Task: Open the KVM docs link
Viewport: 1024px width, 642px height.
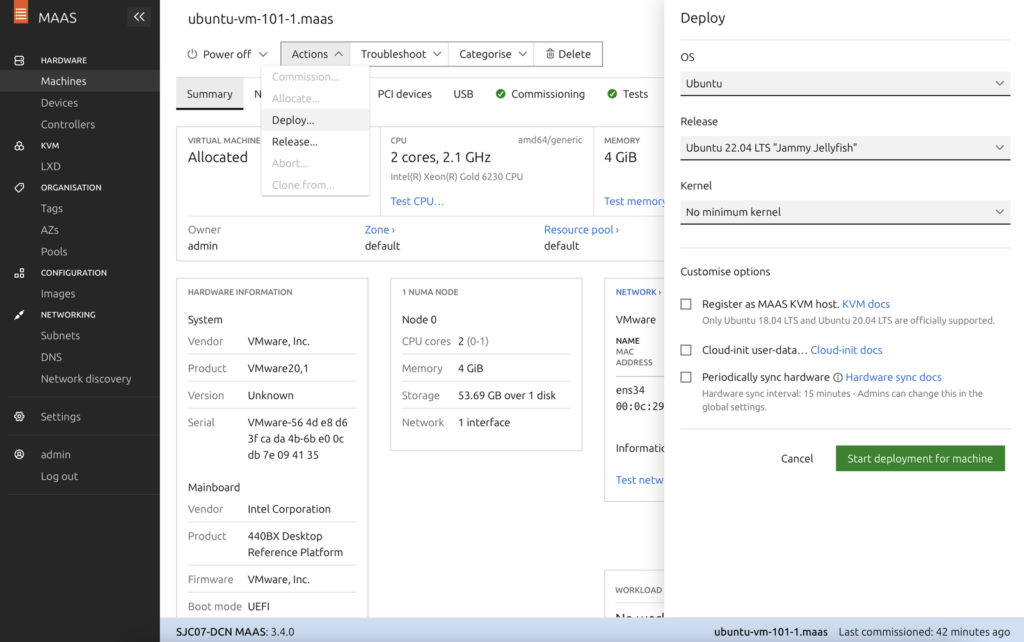Action: click(x=865, y=304)
